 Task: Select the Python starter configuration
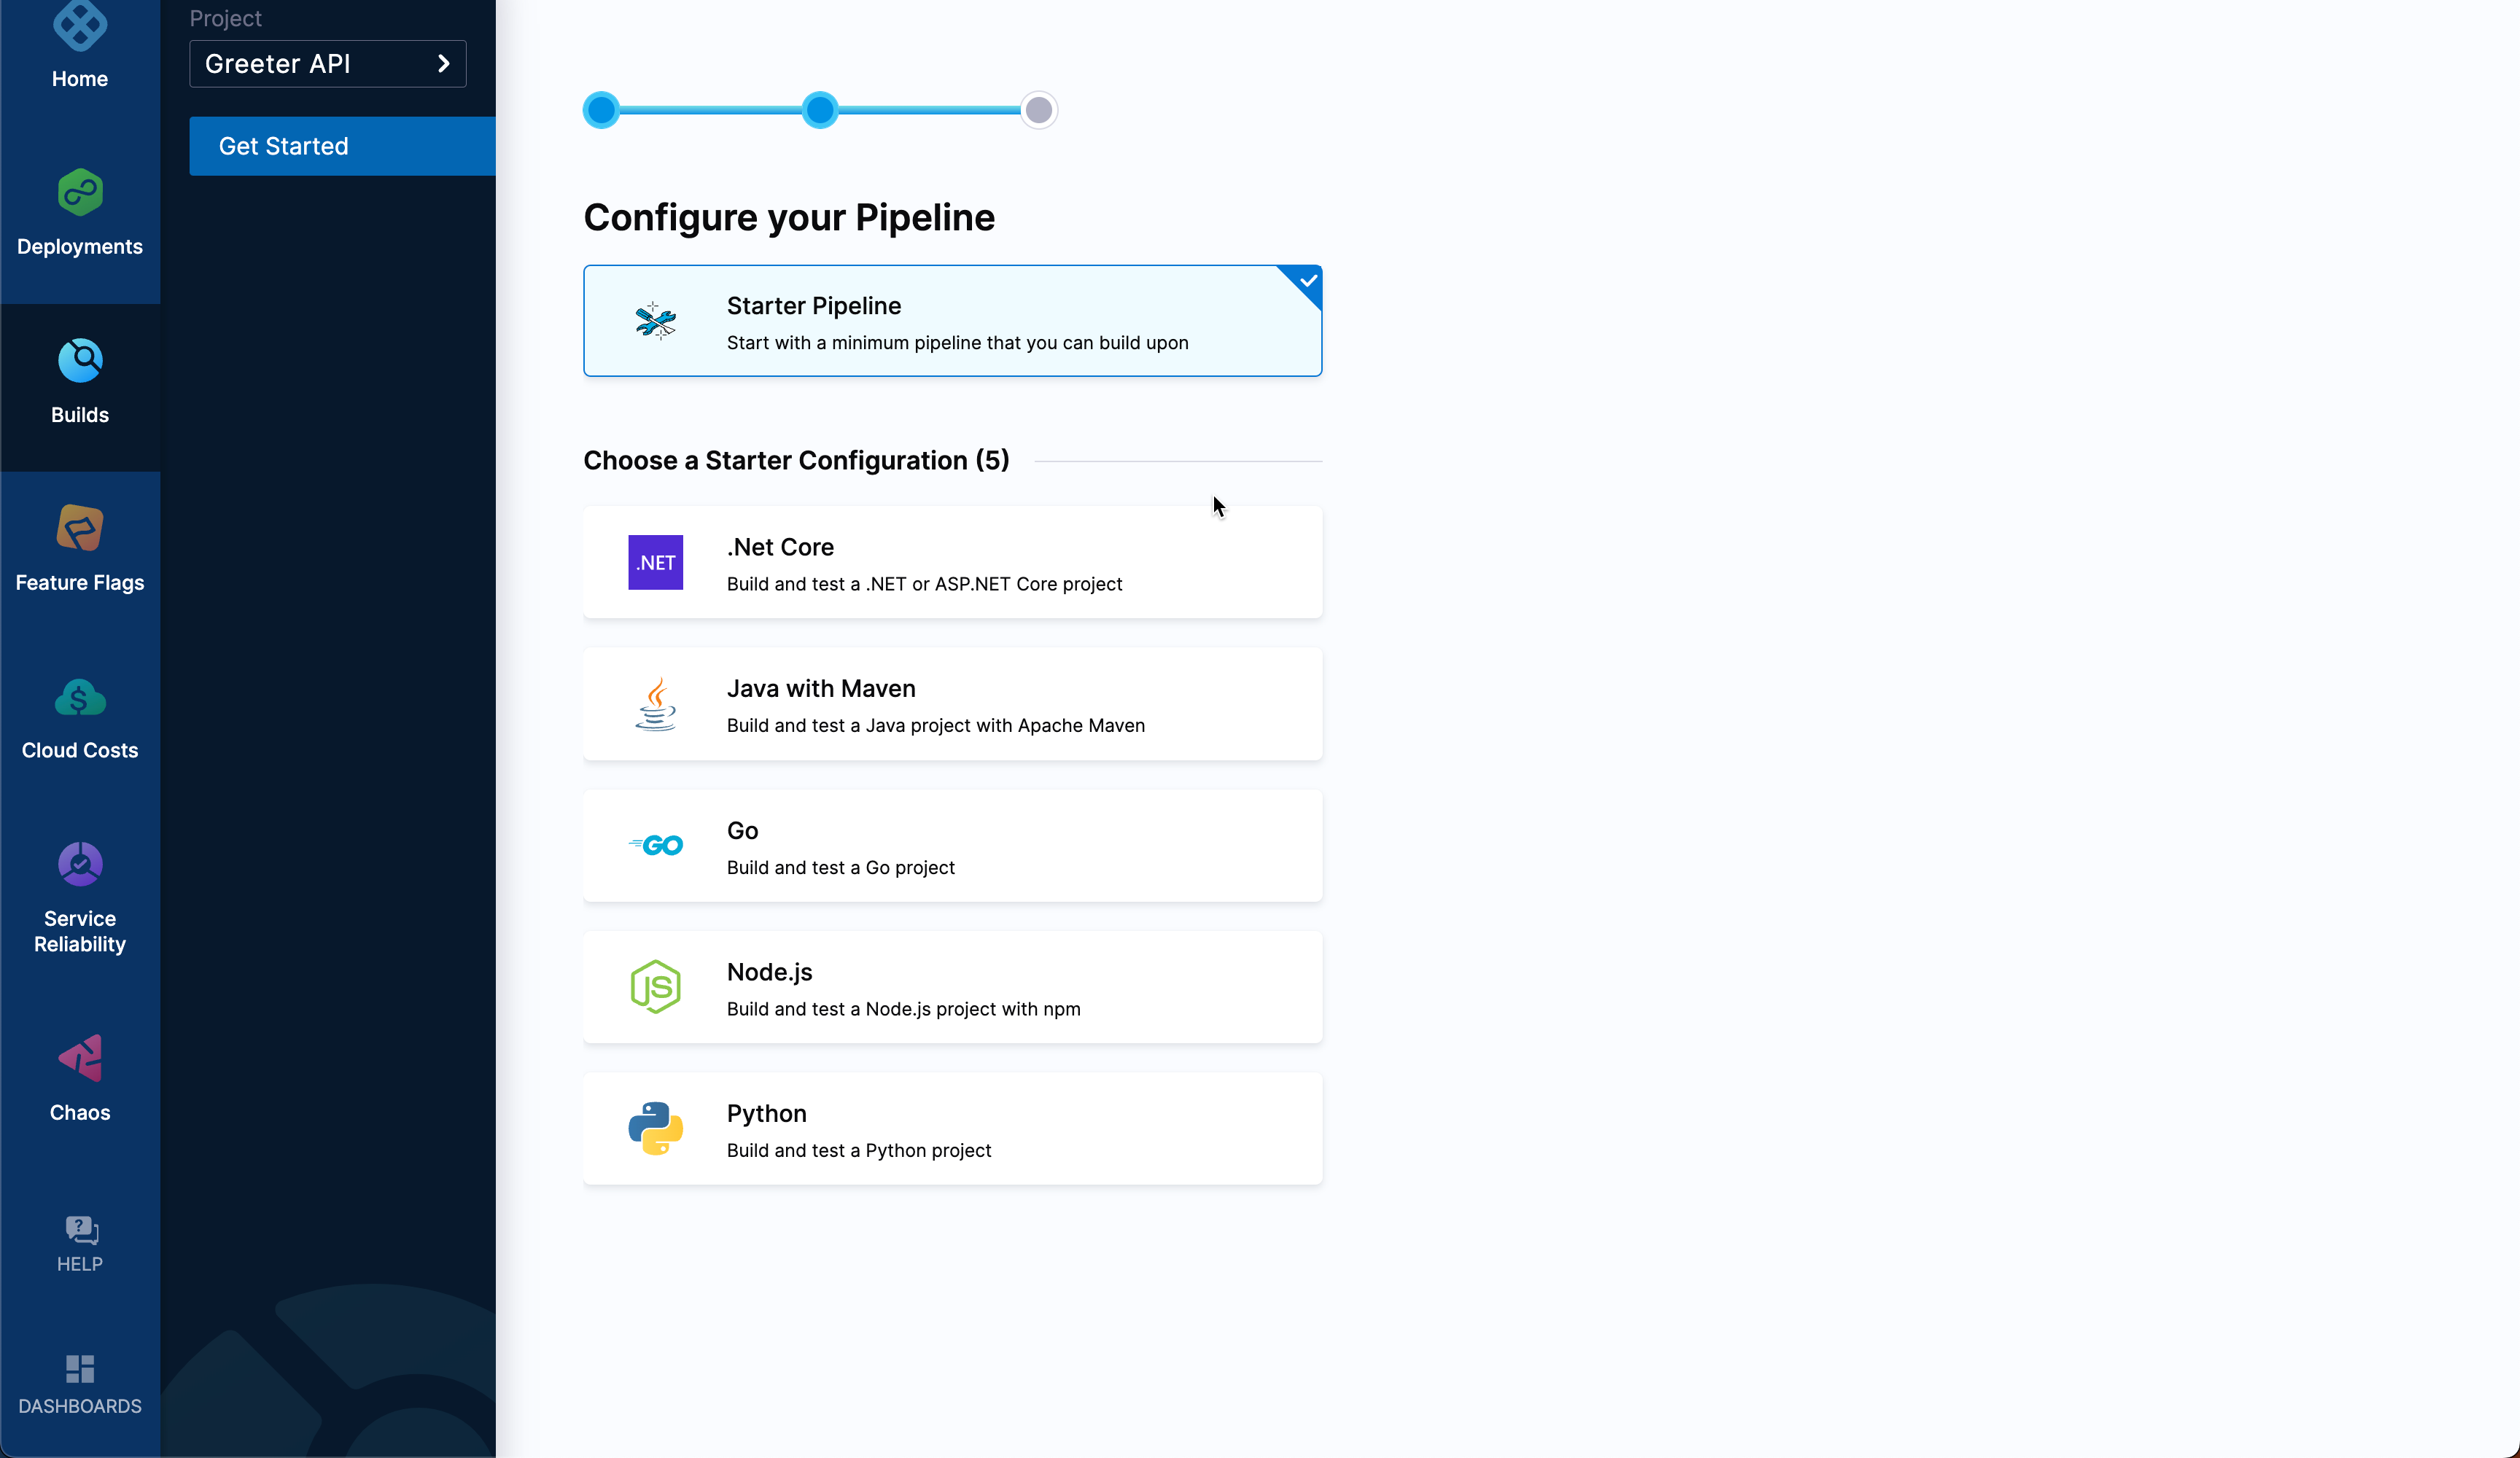point(953,1128)
